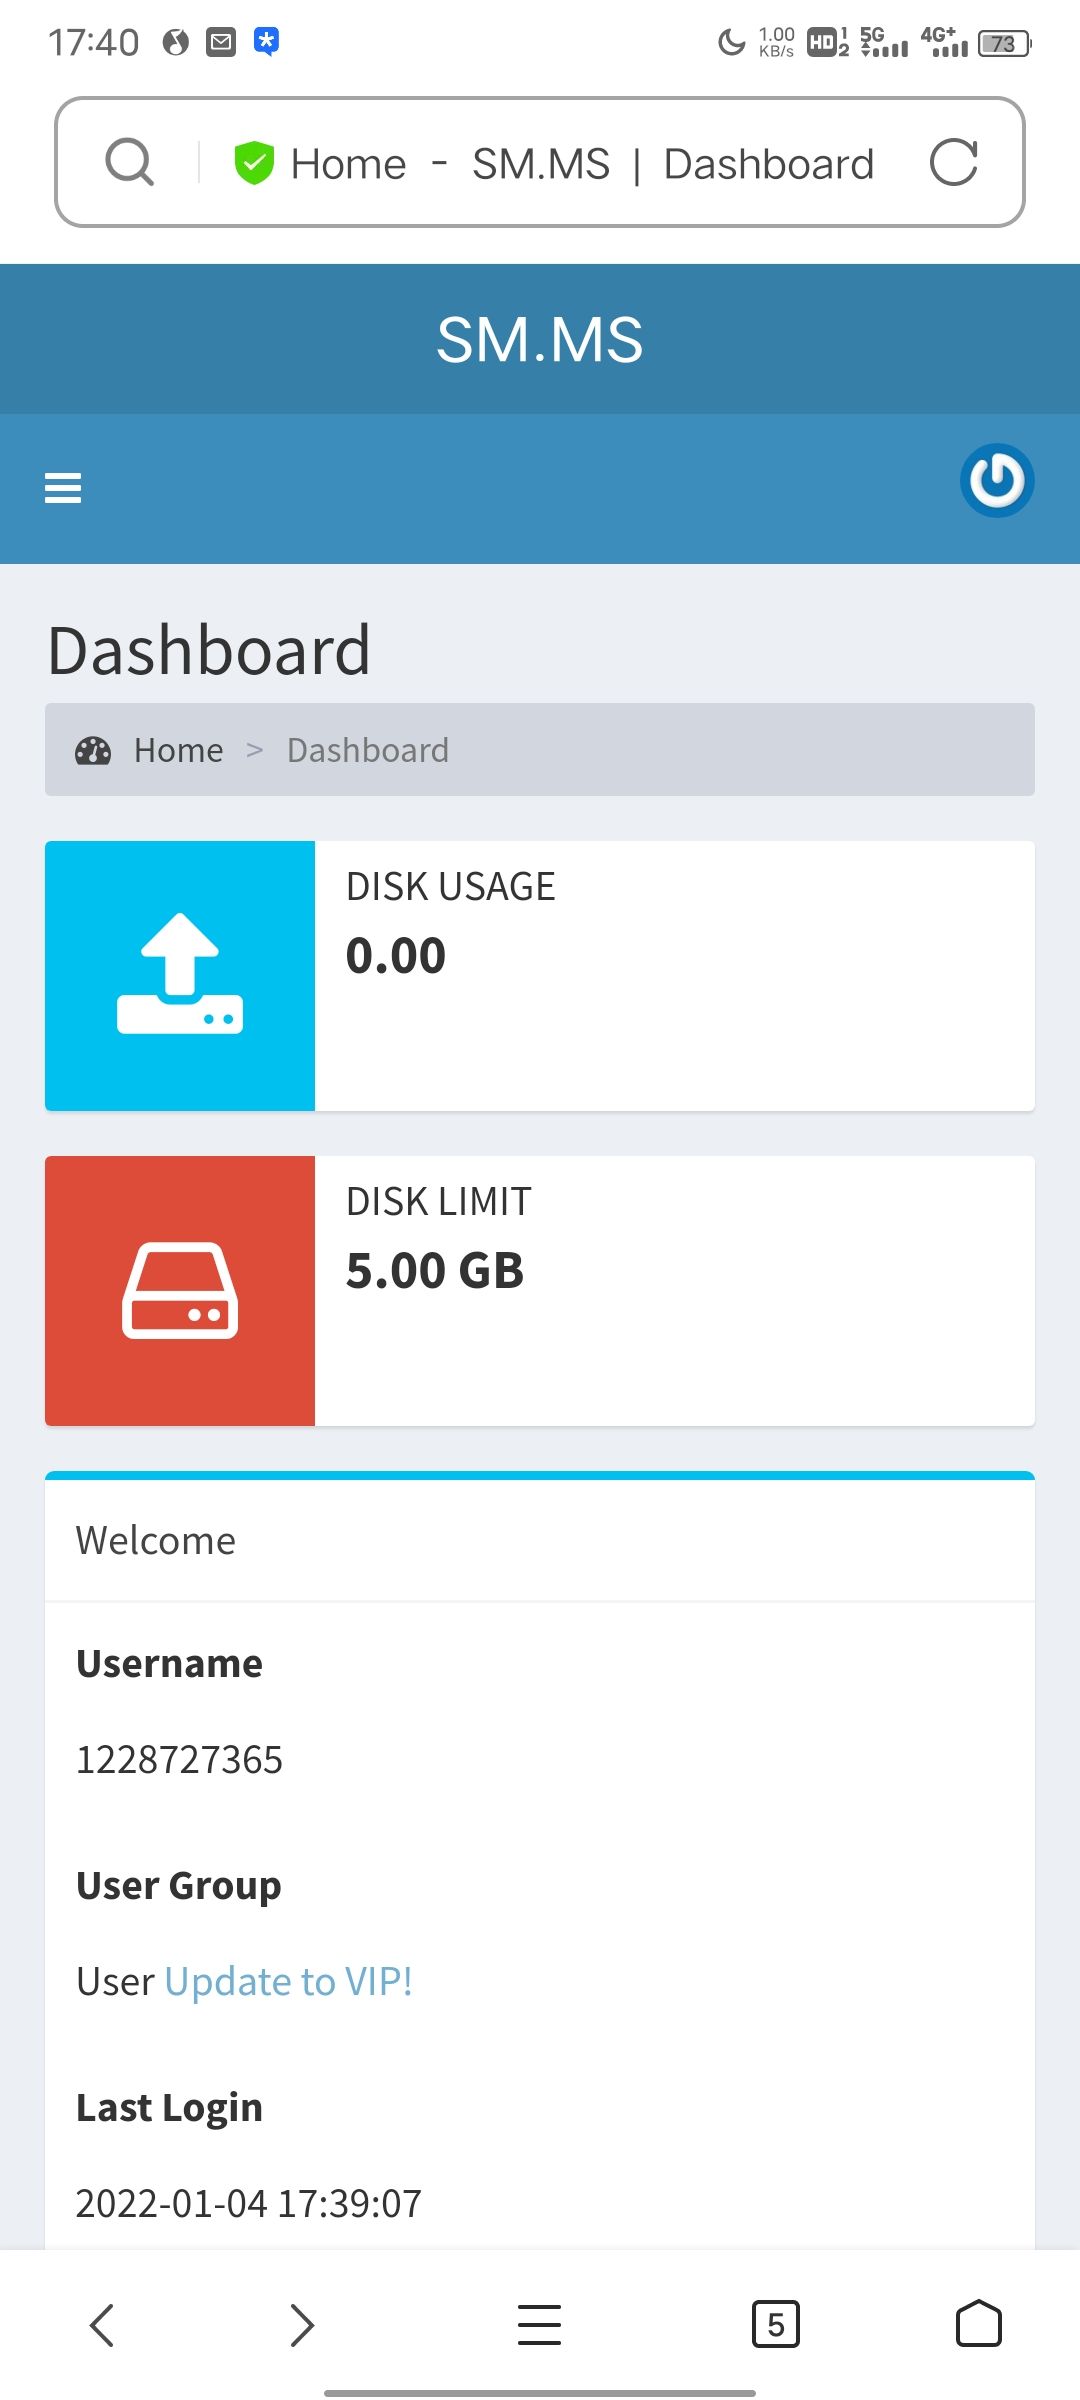Click the 0.00 disk usage value
Viewport: 1080px width, 2400px height.
click(396, 955)
